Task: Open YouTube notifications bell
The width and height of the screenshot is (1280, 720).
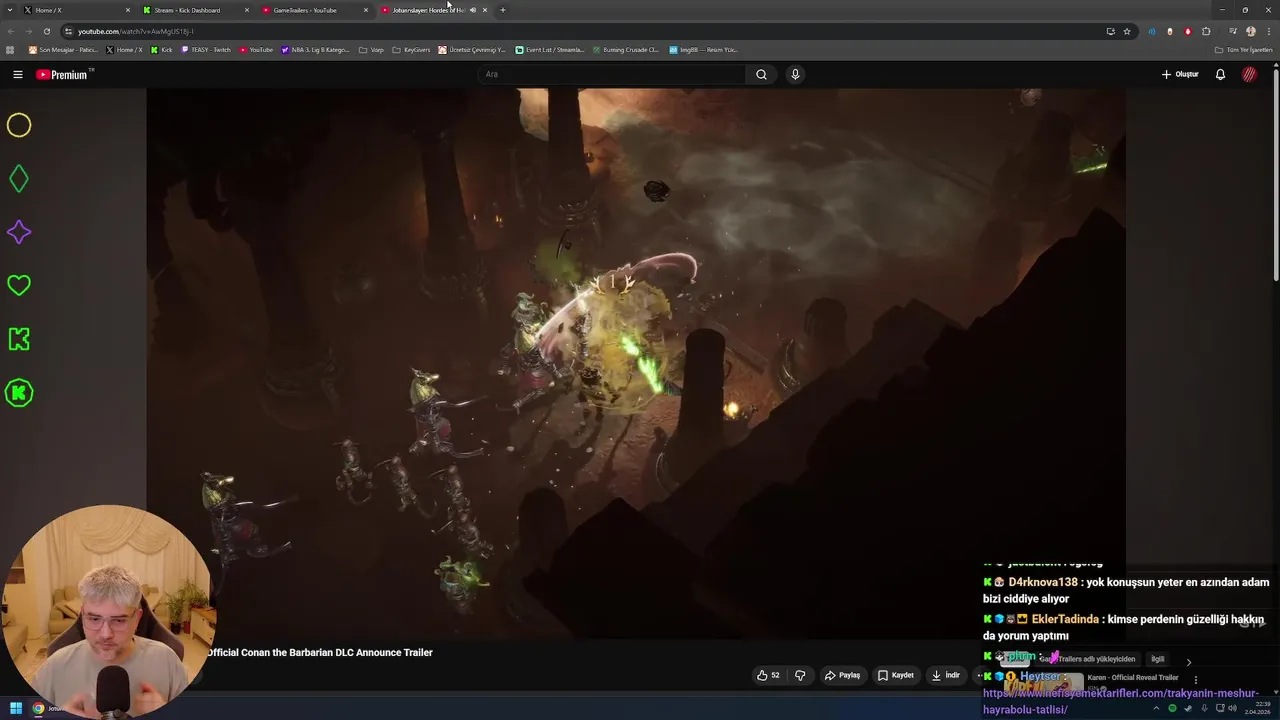Action: point(1220,74)
